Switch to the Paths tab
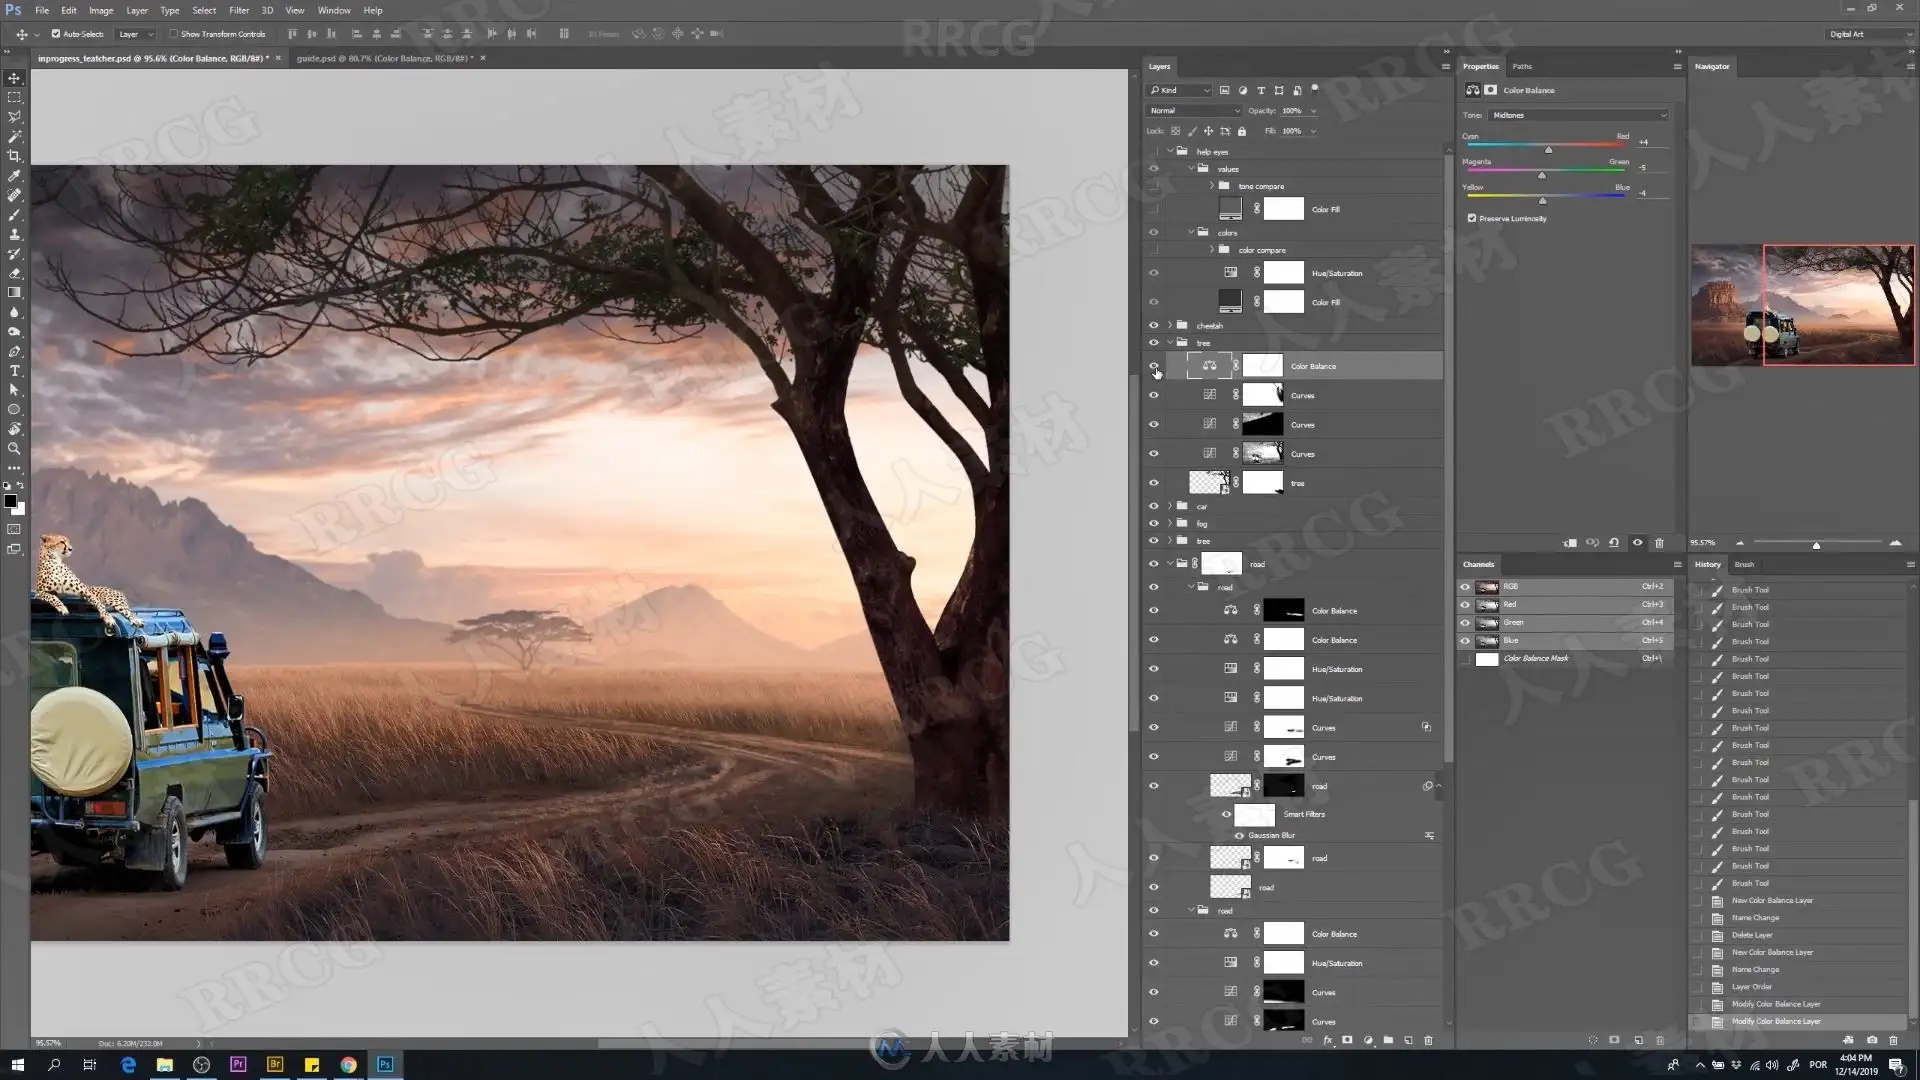Viewport: 1920px width, 1080px height. 1521,67
